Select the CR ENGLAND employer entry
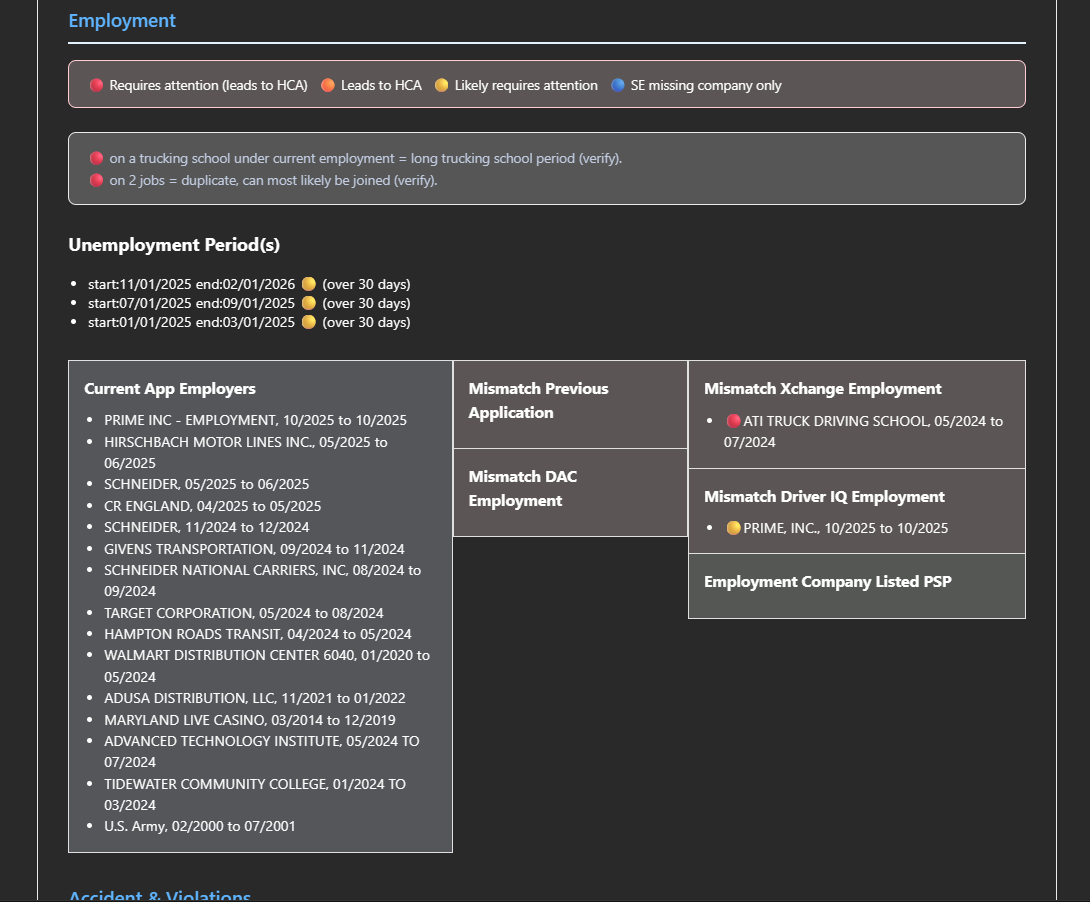 212,506
